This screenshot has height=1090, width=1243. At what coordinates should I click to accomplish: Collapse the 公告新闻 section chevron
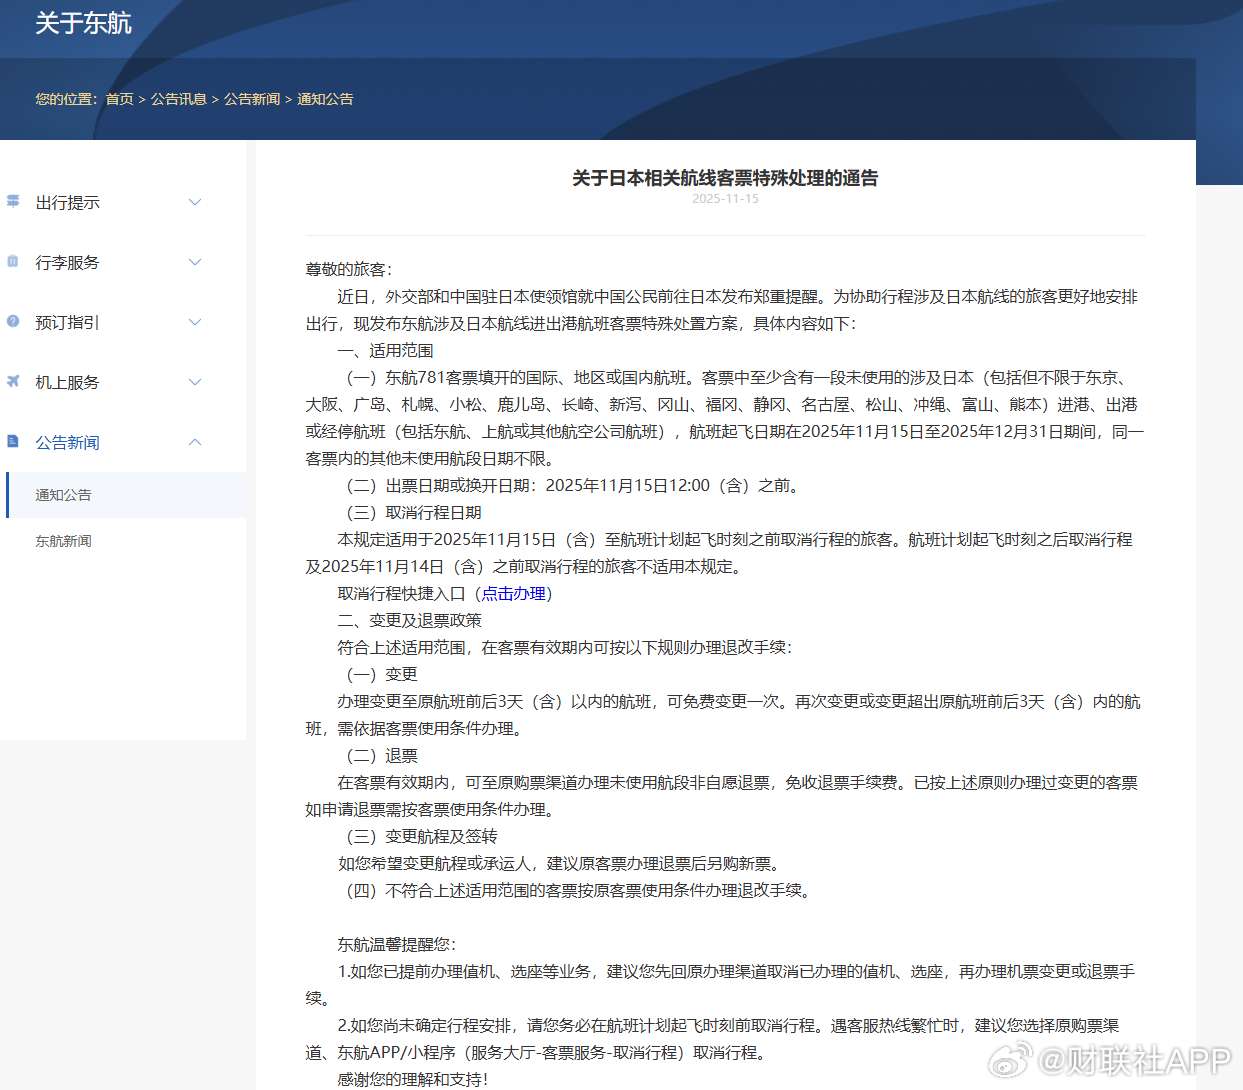195,442
